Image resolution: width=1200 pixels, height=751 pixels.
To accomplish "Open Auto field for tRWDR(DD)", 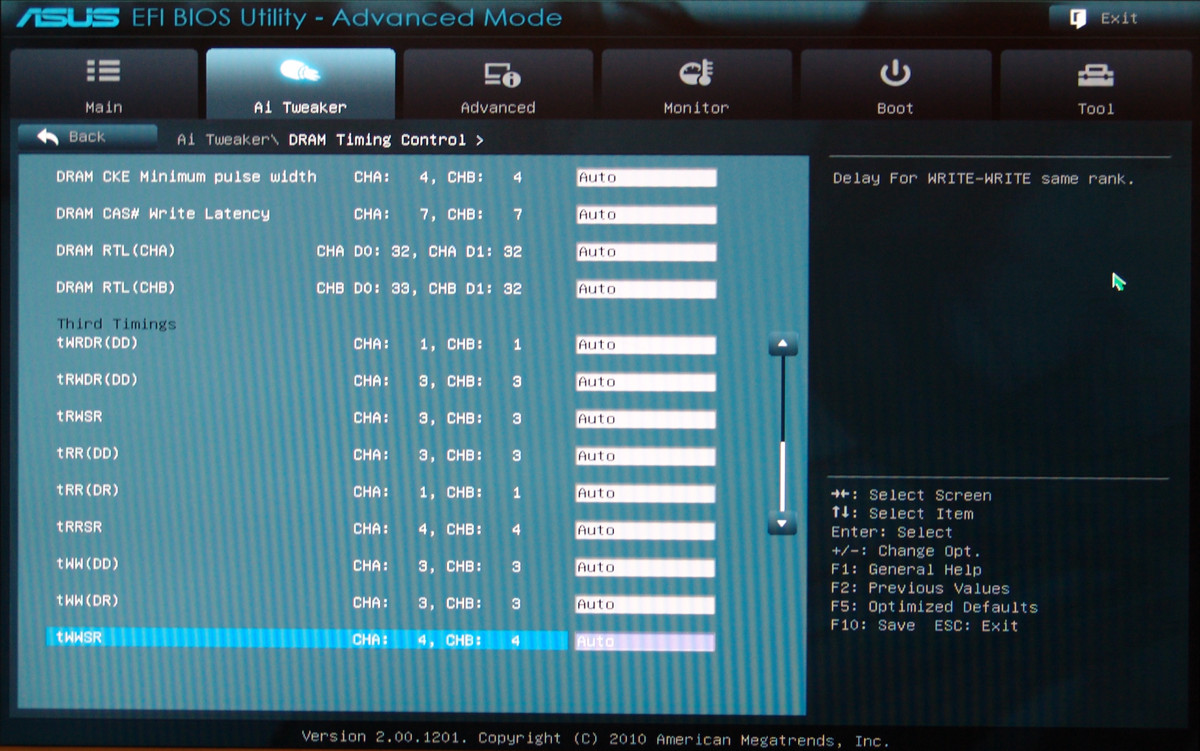I will click(646, 382).
